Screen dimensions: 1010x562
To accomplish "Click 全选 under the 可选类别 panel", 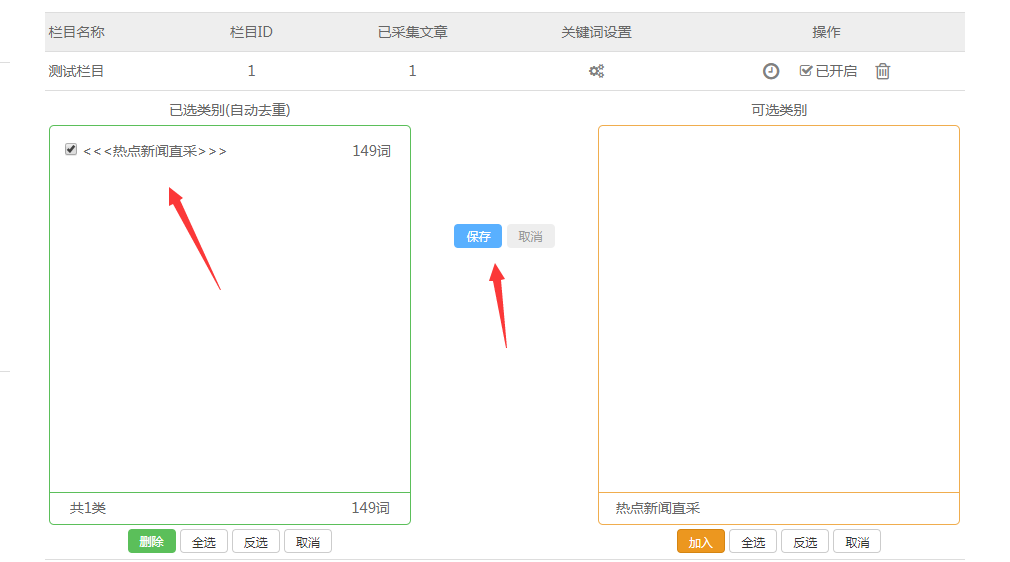I will (753, 542).
